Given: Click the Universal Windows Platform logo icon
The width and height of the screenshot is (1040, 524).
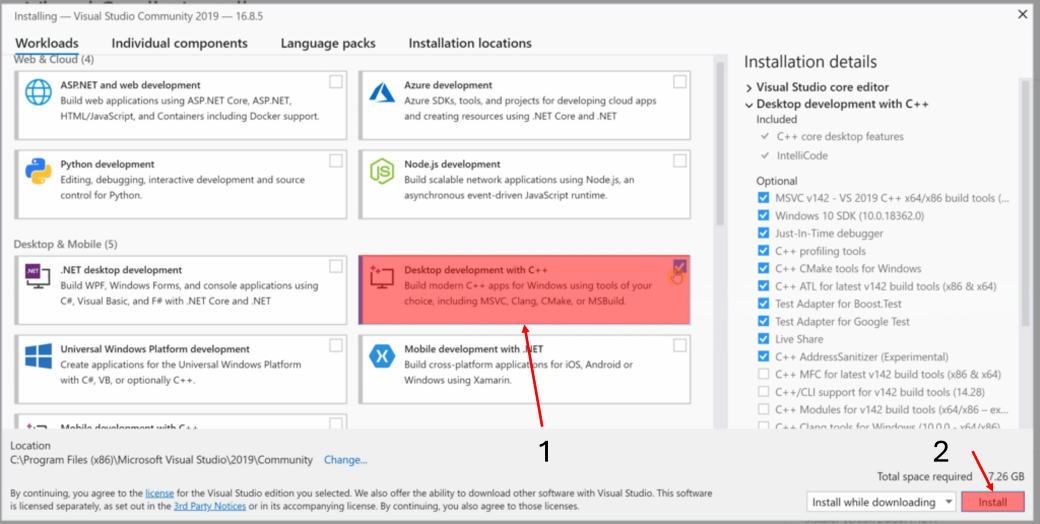Looking at the screenshot, I should coord(38,356).
